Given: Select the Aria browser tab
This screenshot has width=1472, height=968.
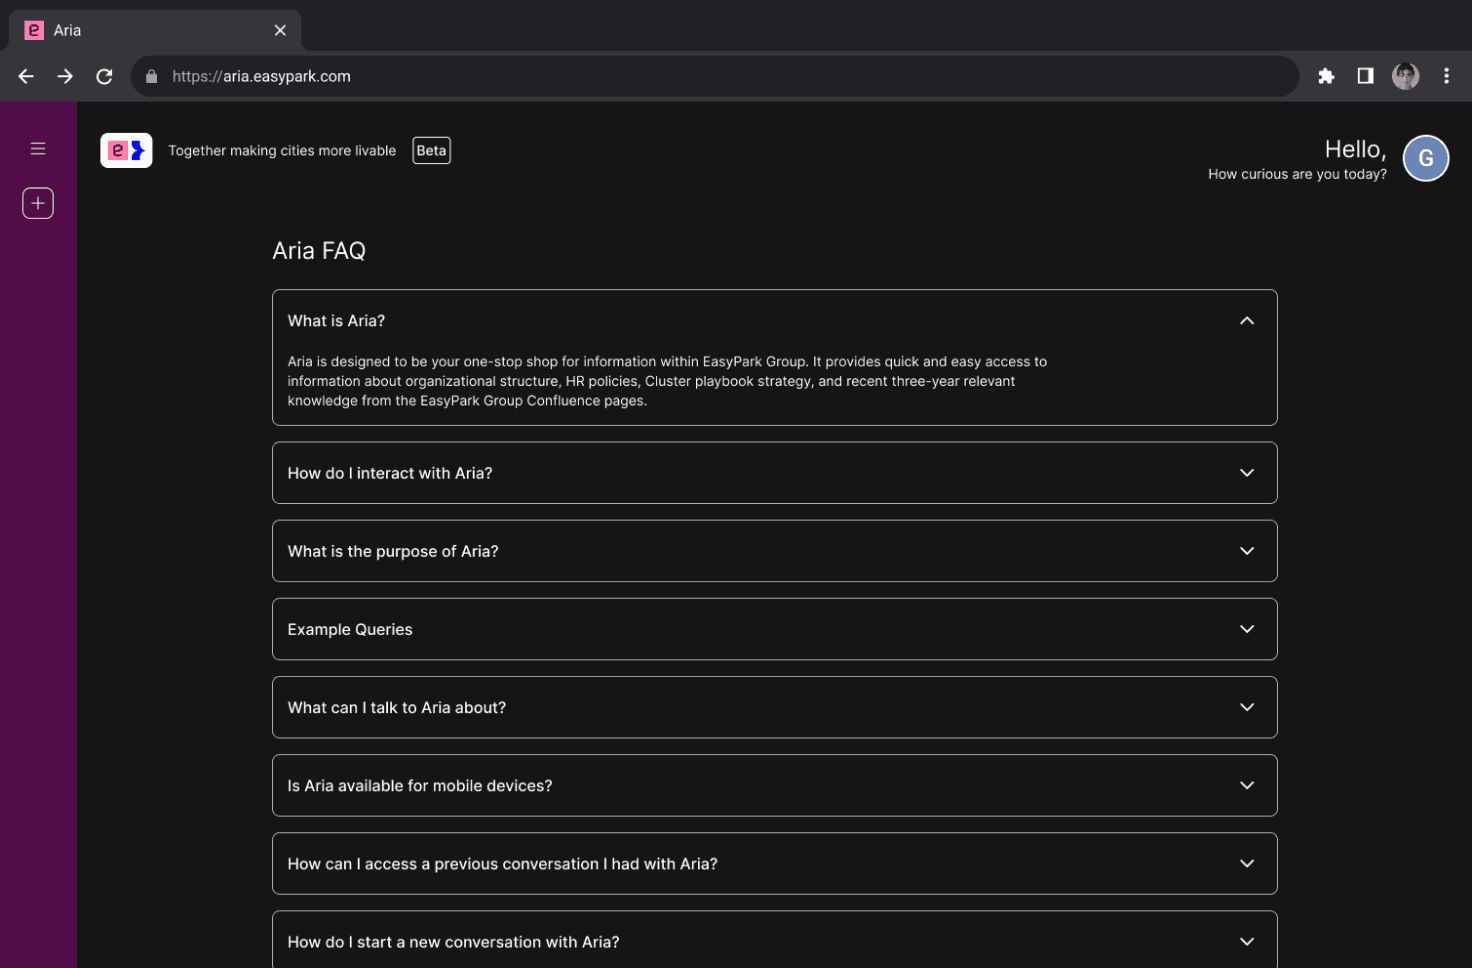Looking at the screenshot, I should click(155, 30).
